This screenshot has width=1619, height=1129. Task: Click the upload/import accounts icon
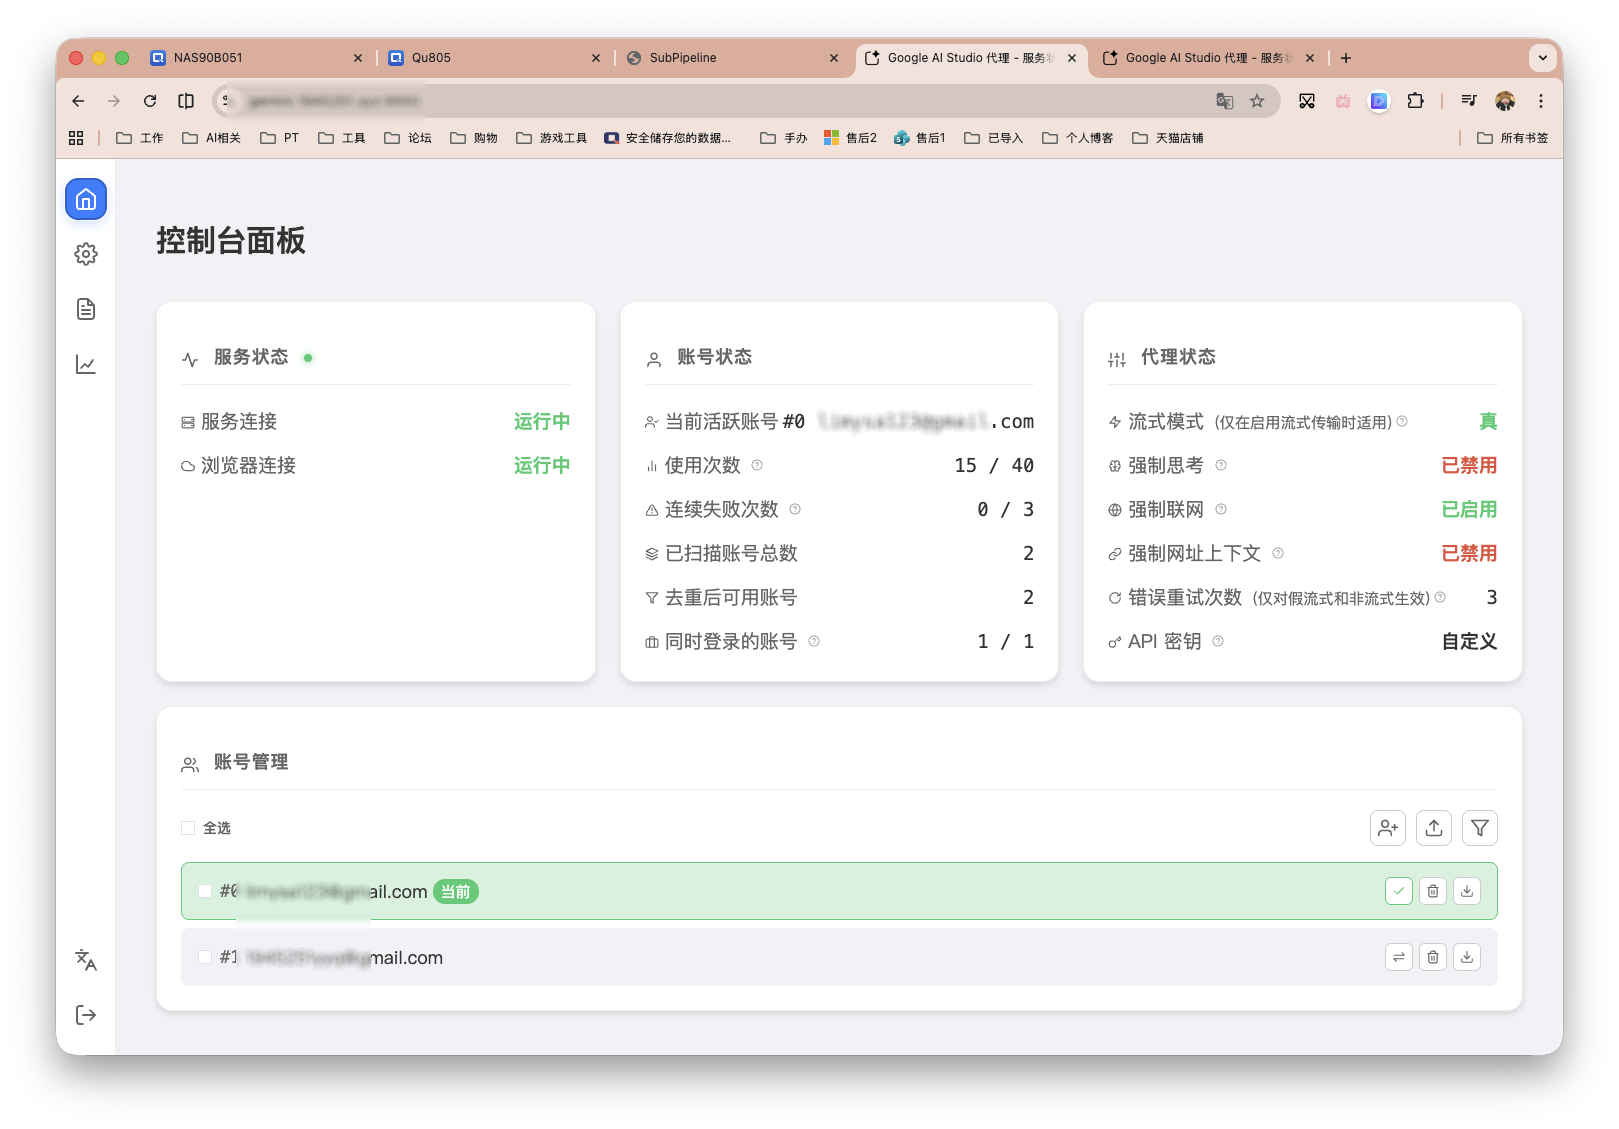point(1433,827)
